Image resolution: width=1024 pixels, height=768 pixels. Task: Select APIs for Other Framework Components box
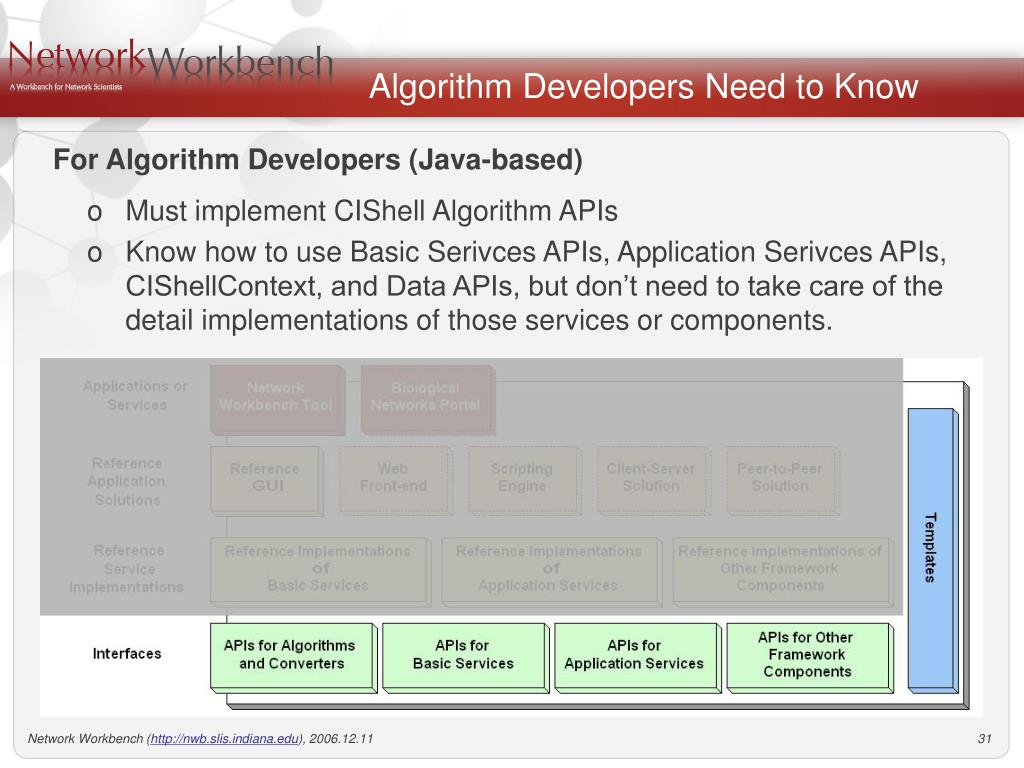[810, 658]
